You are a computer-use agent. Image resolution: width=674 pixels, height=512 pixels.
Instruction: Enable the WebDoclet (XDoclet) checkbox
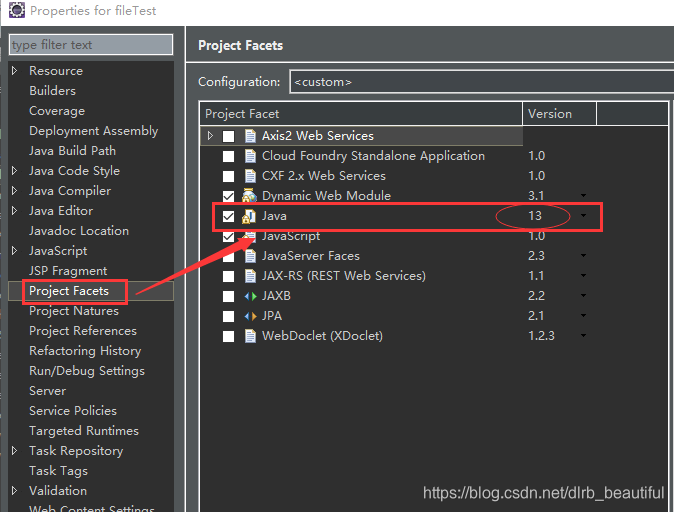228,336
